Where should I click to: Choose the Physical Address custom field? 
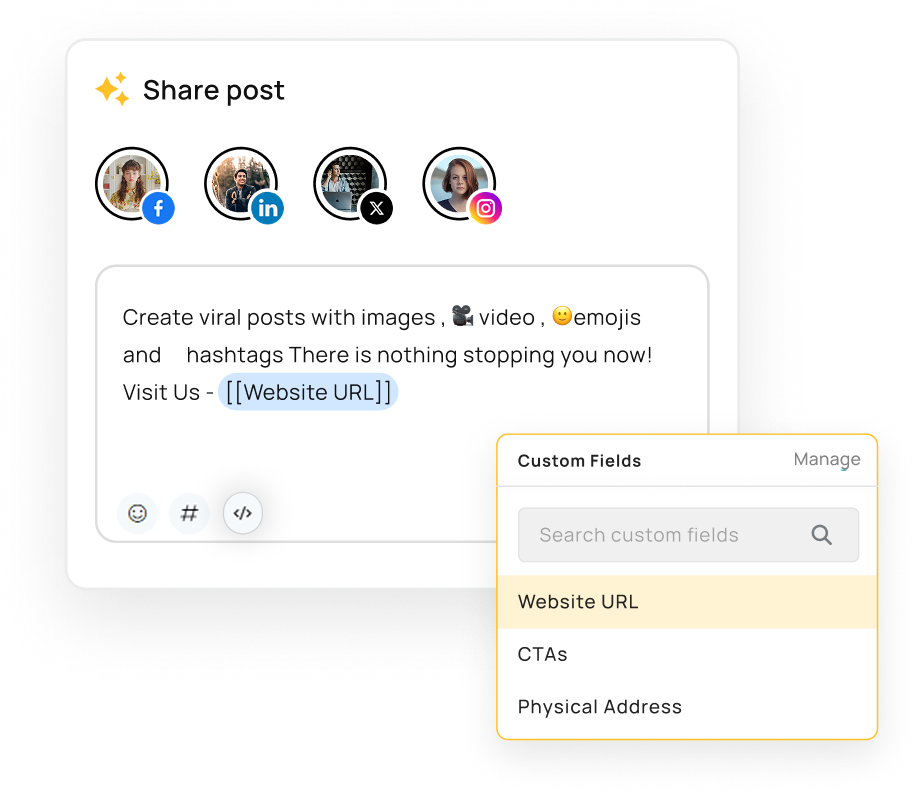pyautogui.click(x=687, y=706)
